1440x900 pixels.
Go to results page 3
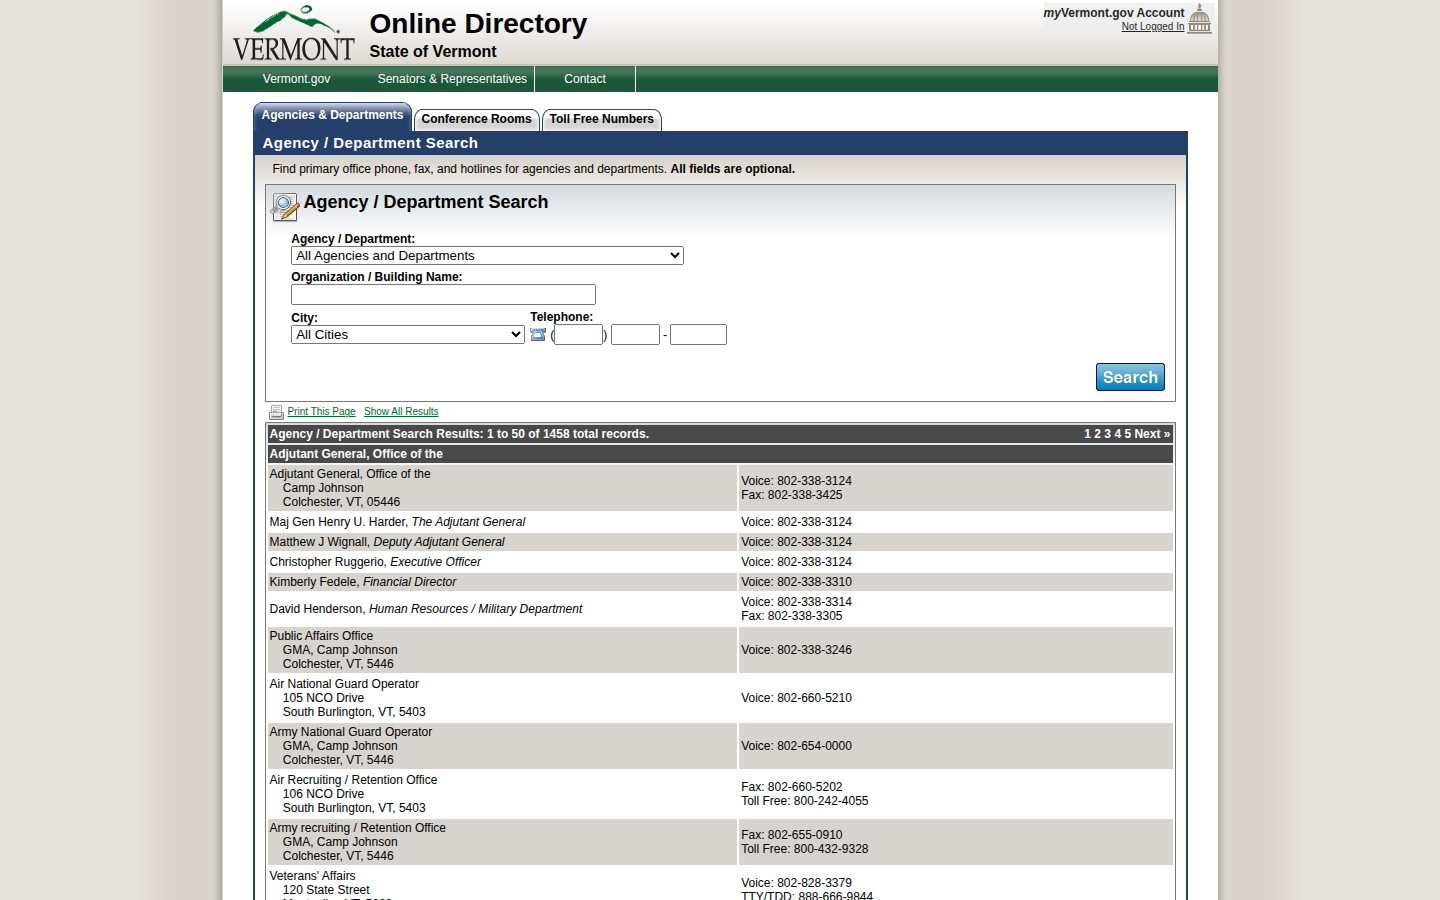(1107, 434)
